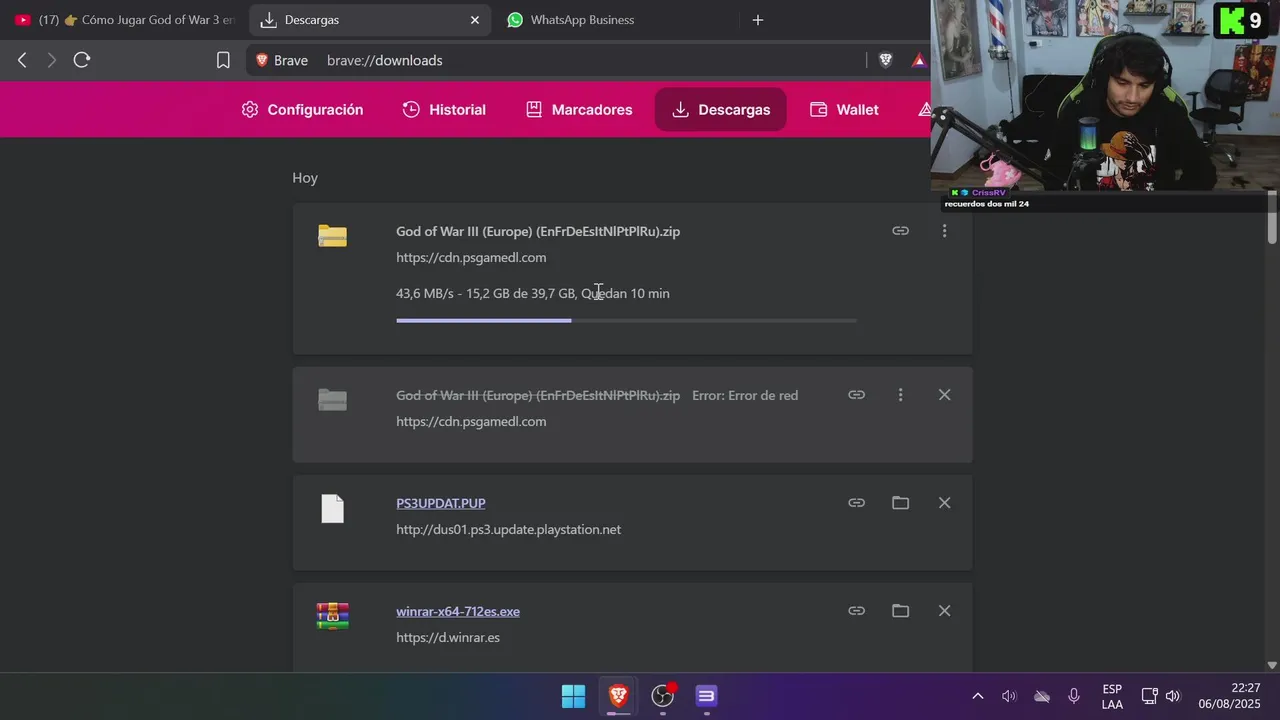Go back with browser back arrow
1280x720 pixels.
[x=22, y=60]
